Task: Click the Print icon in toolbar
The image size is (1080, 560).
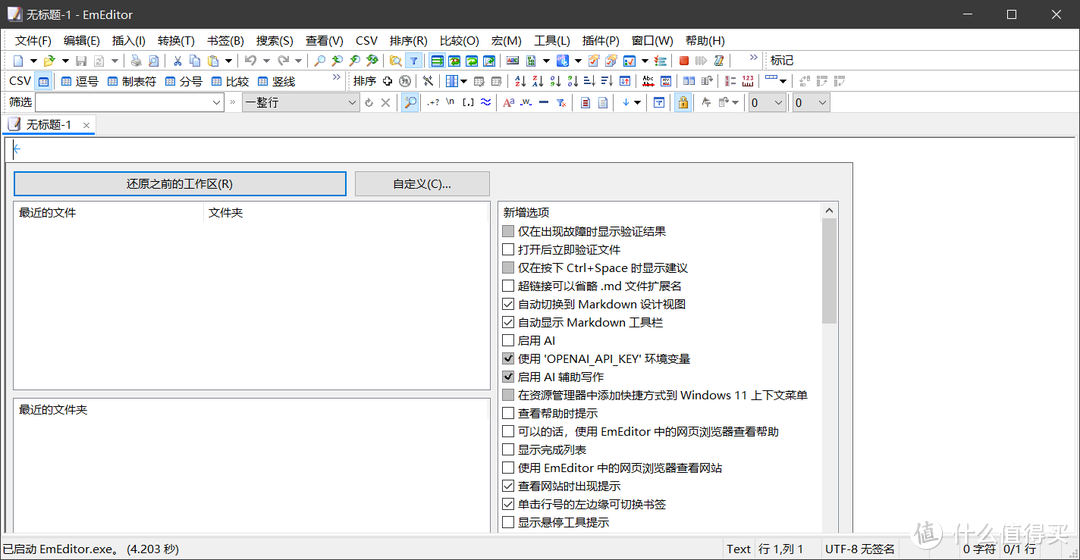Action: tap(136, 61)
